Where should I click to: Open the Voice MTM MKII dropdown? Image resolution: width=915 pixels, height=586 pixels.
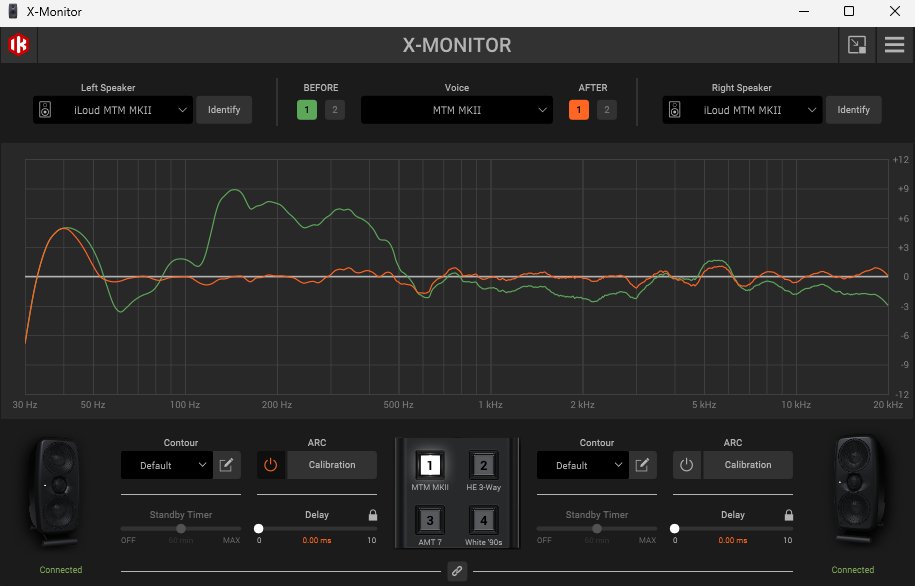click(x=457, y=110)
